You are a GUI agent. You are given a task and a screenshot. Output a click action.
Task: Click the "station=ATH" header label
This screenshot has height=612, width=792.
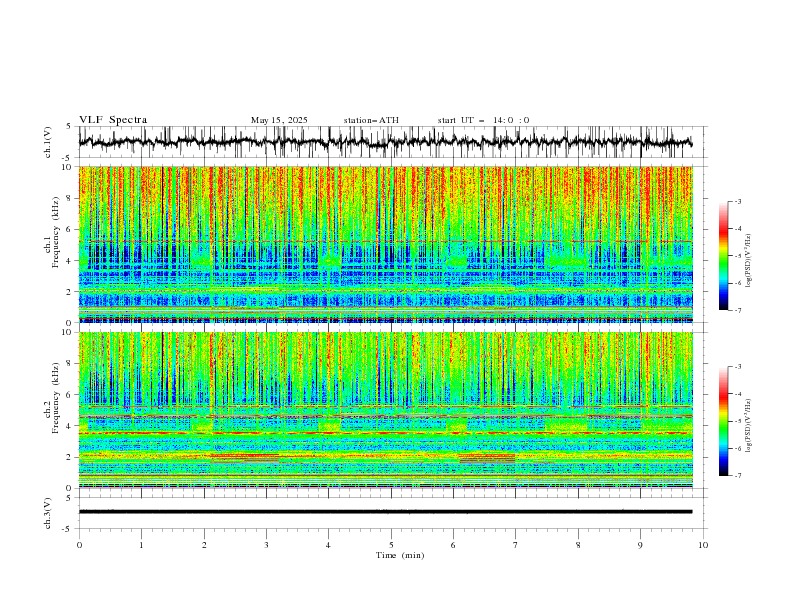[371, 120]
